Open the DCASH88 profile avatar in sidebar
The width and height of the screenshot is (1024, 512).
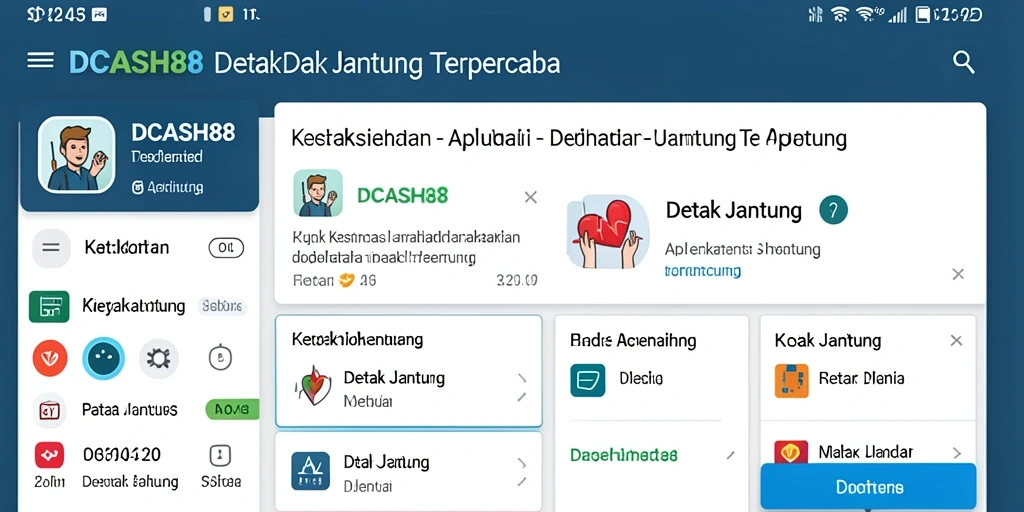pos(77,155)
